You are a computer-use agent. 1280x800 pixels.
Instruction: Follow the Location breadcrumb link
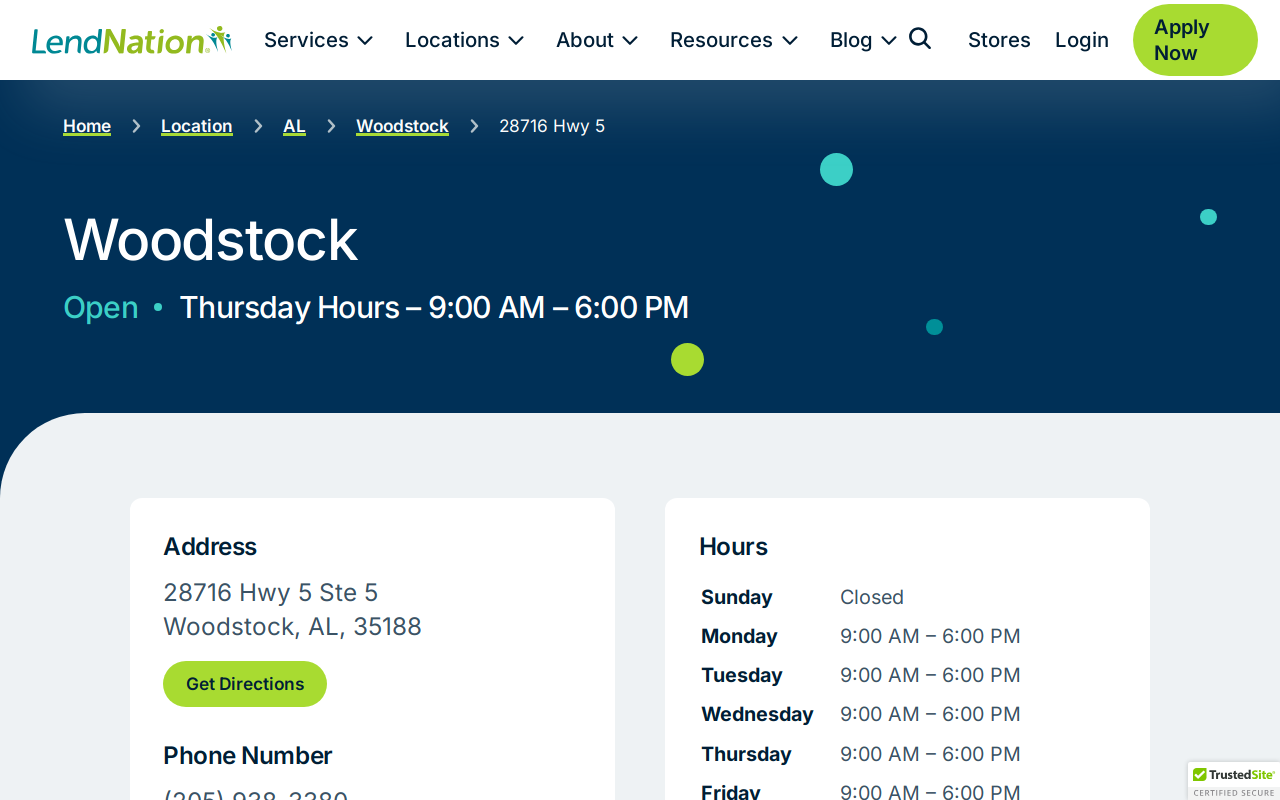tap(197, 126)
